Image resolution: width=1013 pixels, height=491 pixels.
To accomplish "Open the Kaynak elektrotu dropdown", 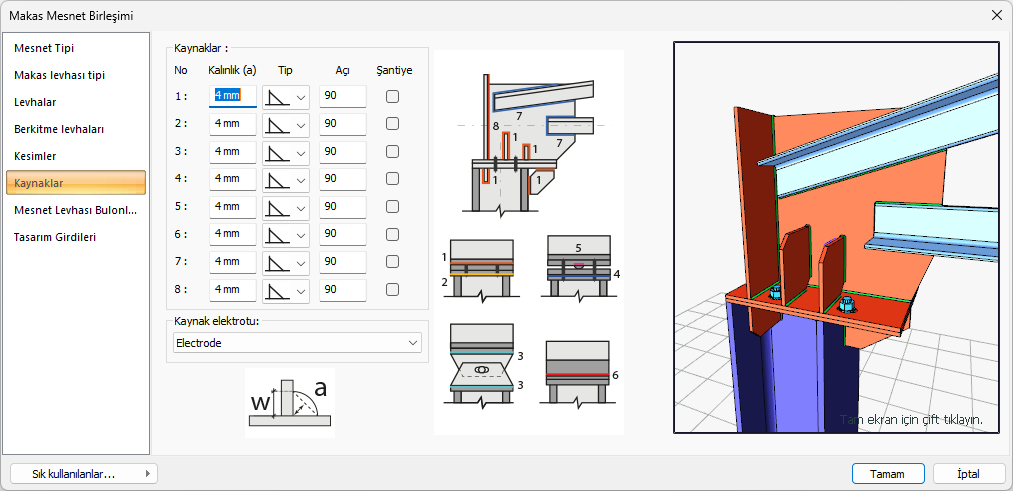I will pos(297,343).
